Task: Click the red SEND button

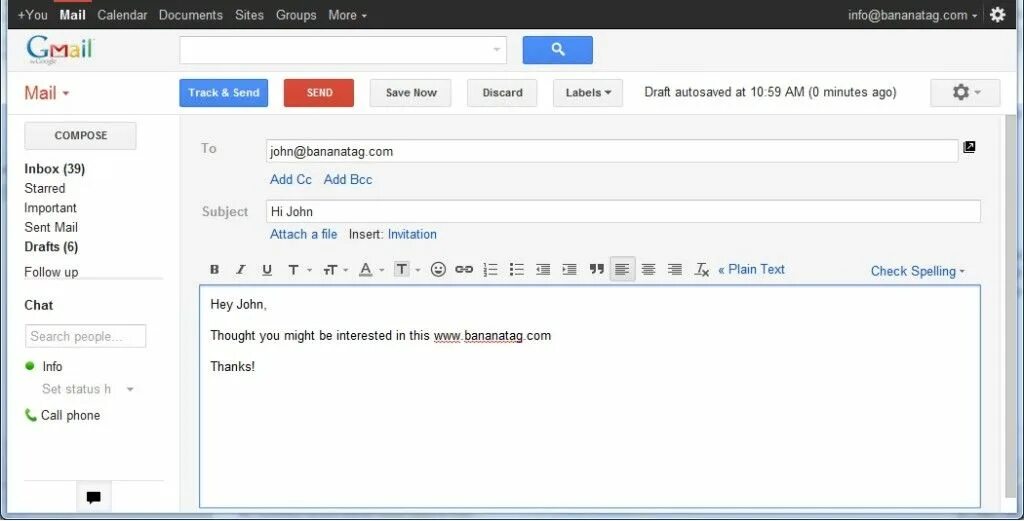Action: pyautogui.click(x=319, y=93)
